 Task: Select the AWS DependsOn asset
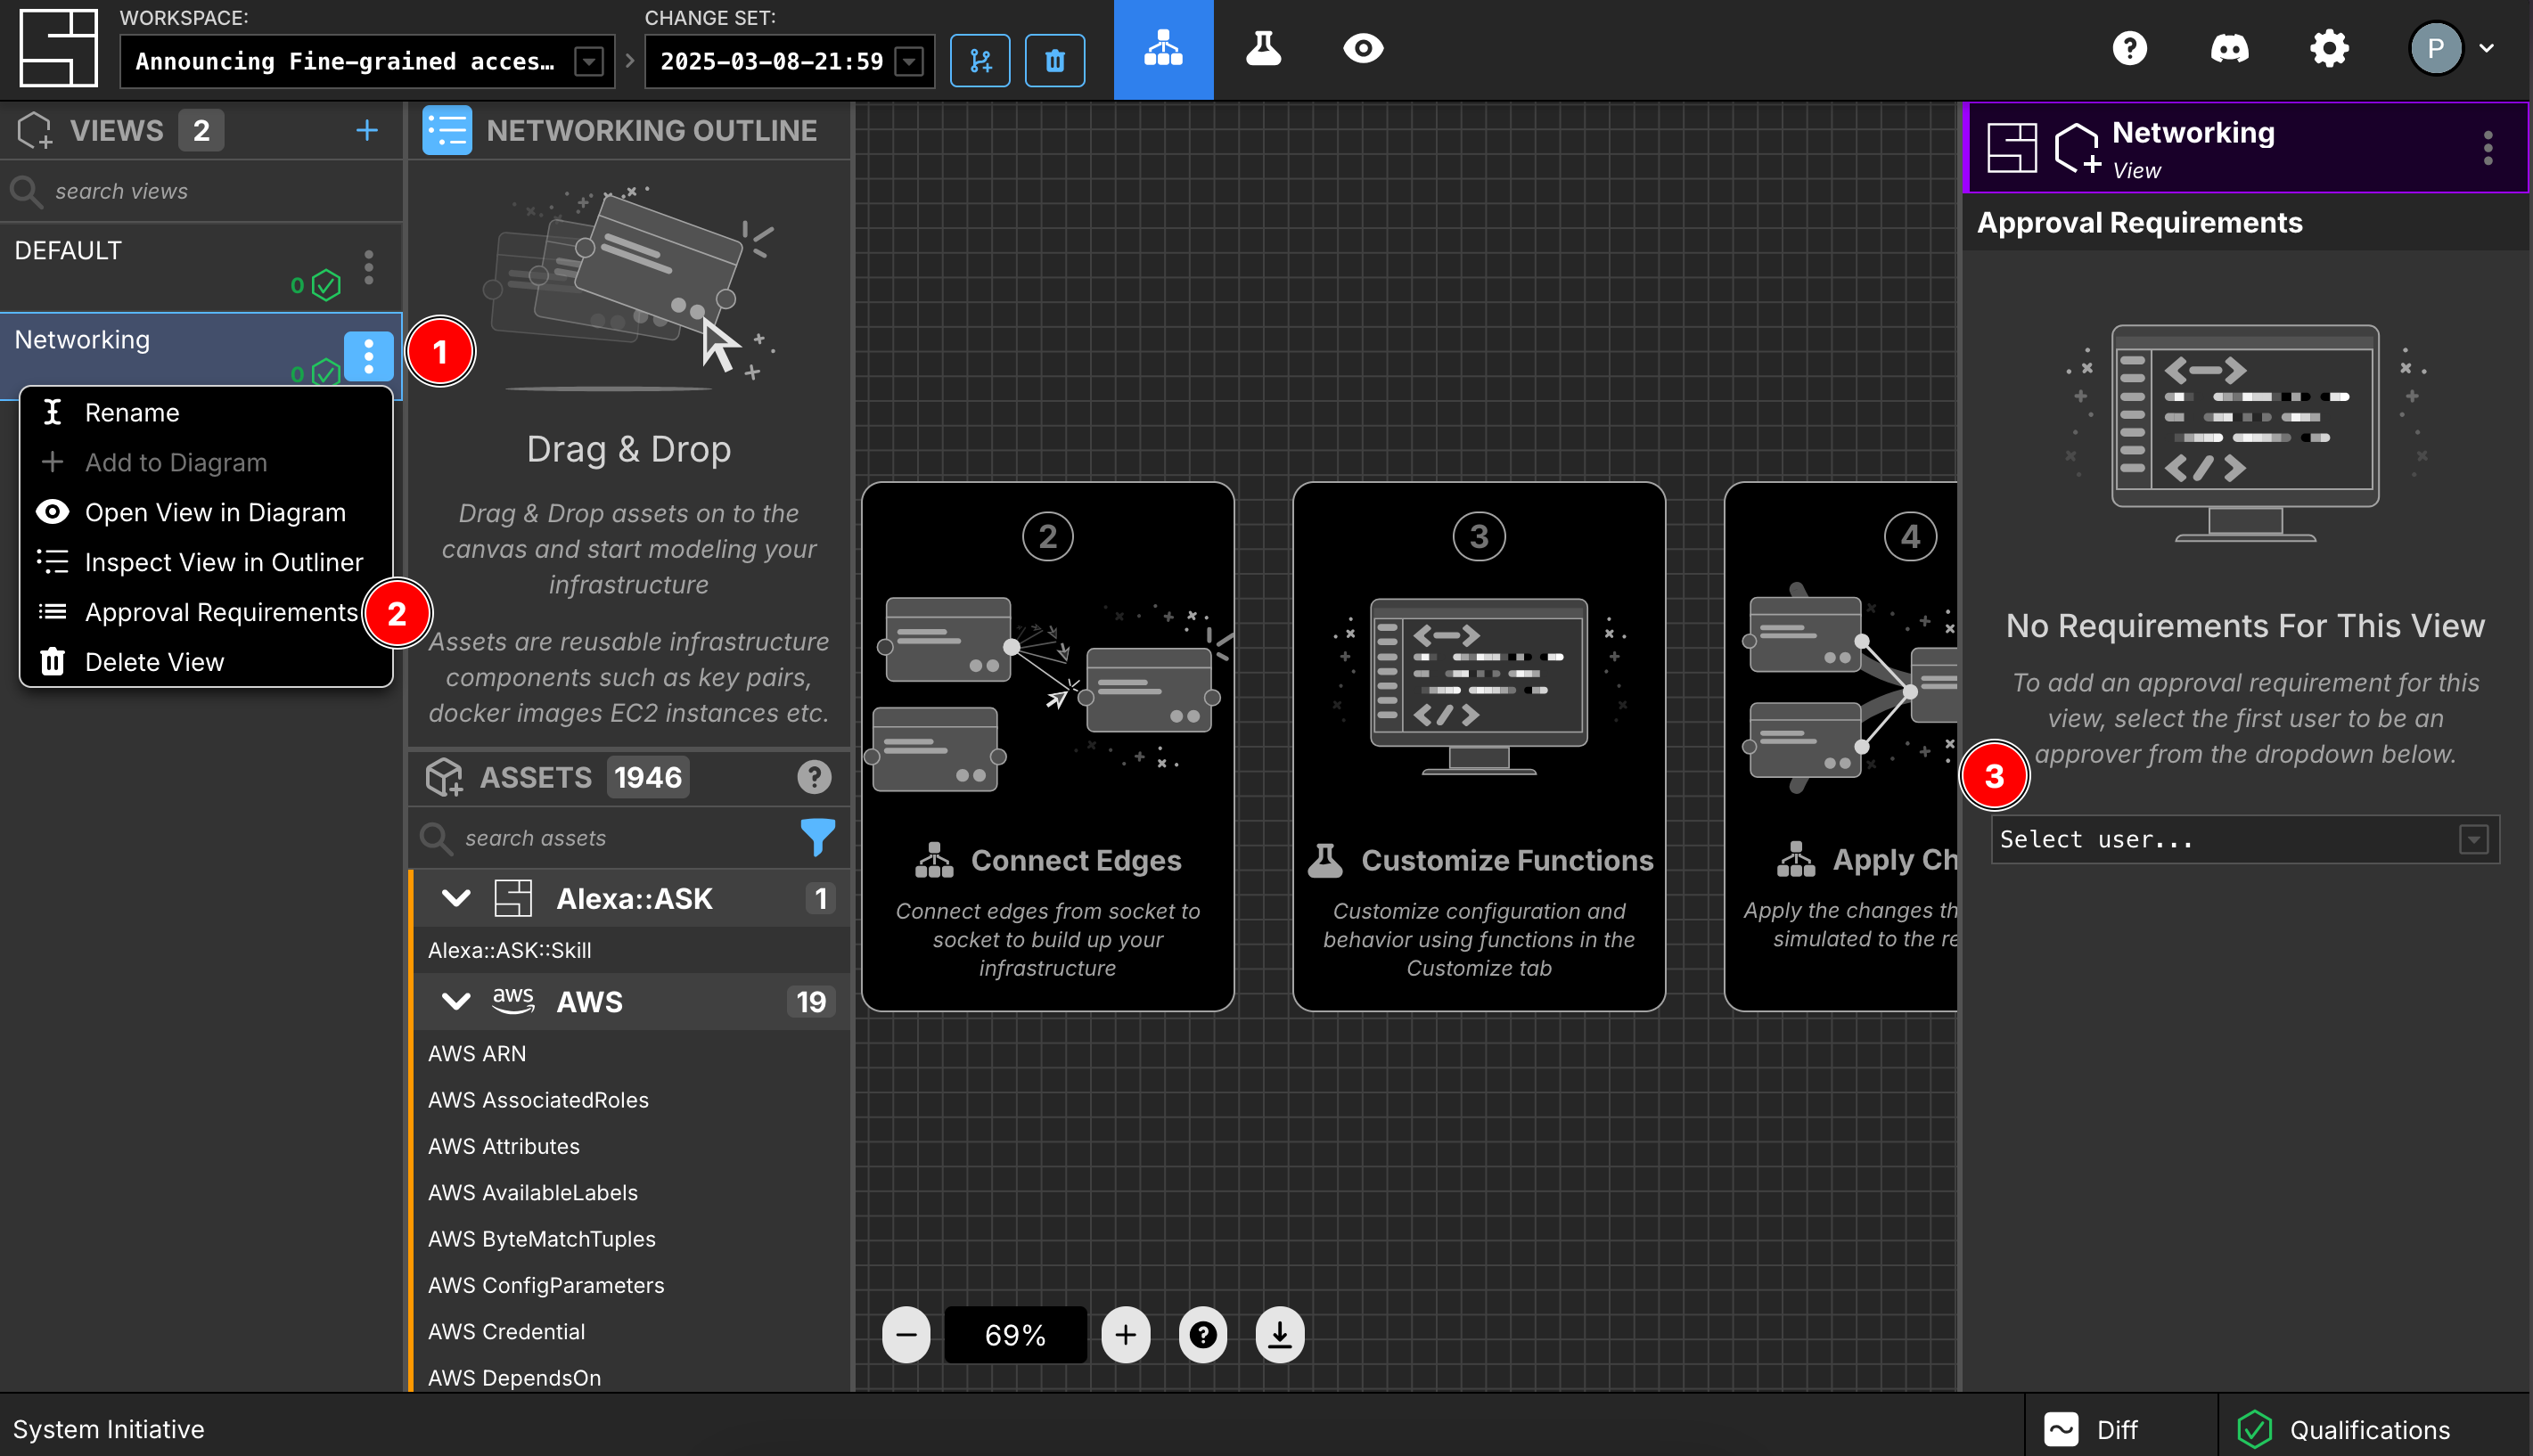point(632,1378)
